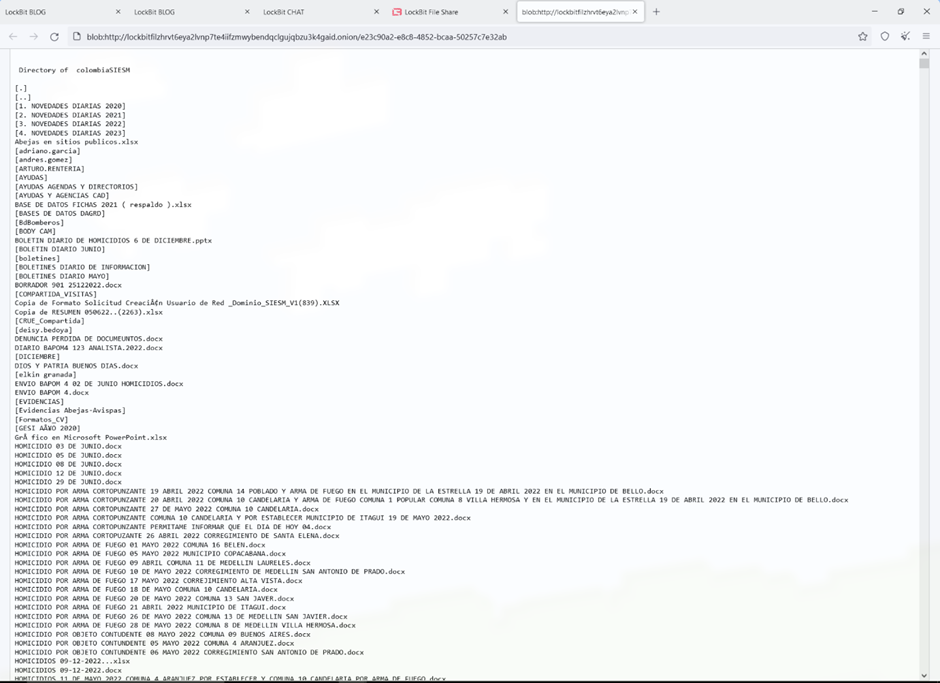The image size is (940, 683).
Task: Open the application hamburger menu
Action: [x=926, y=37]
